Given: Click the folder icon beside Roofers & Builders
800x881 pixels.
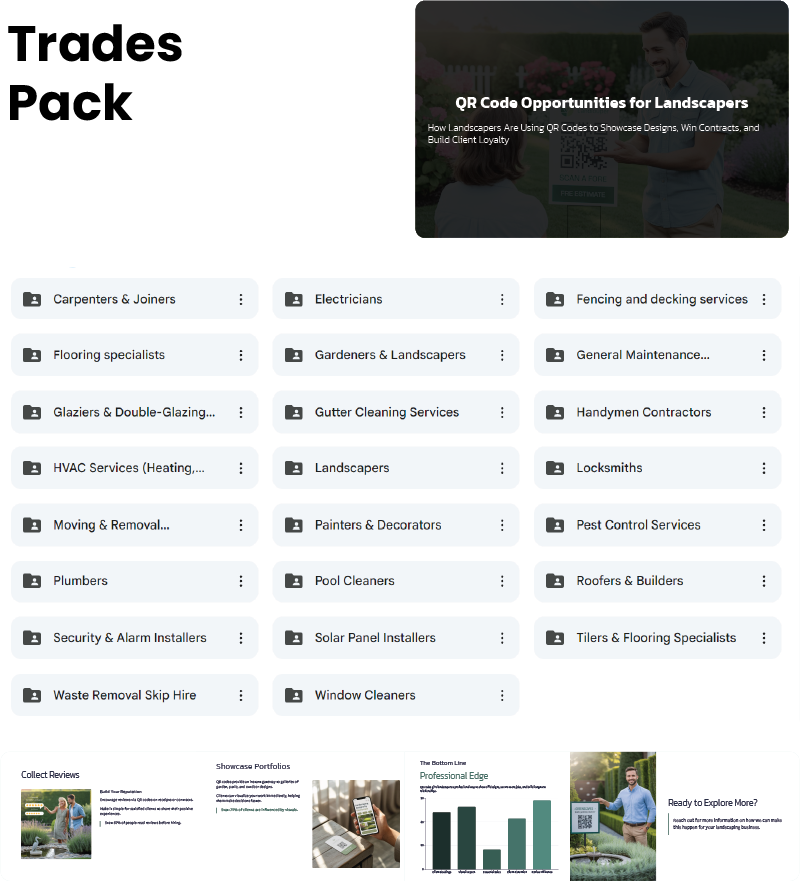Looking at the screenshot, I should coord(555,581).
